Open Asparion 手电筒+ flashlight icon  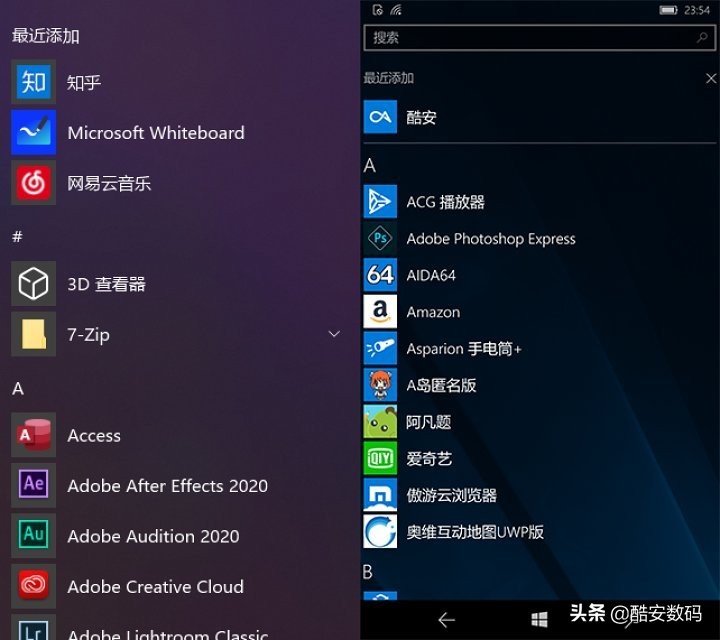pos(380,348)
